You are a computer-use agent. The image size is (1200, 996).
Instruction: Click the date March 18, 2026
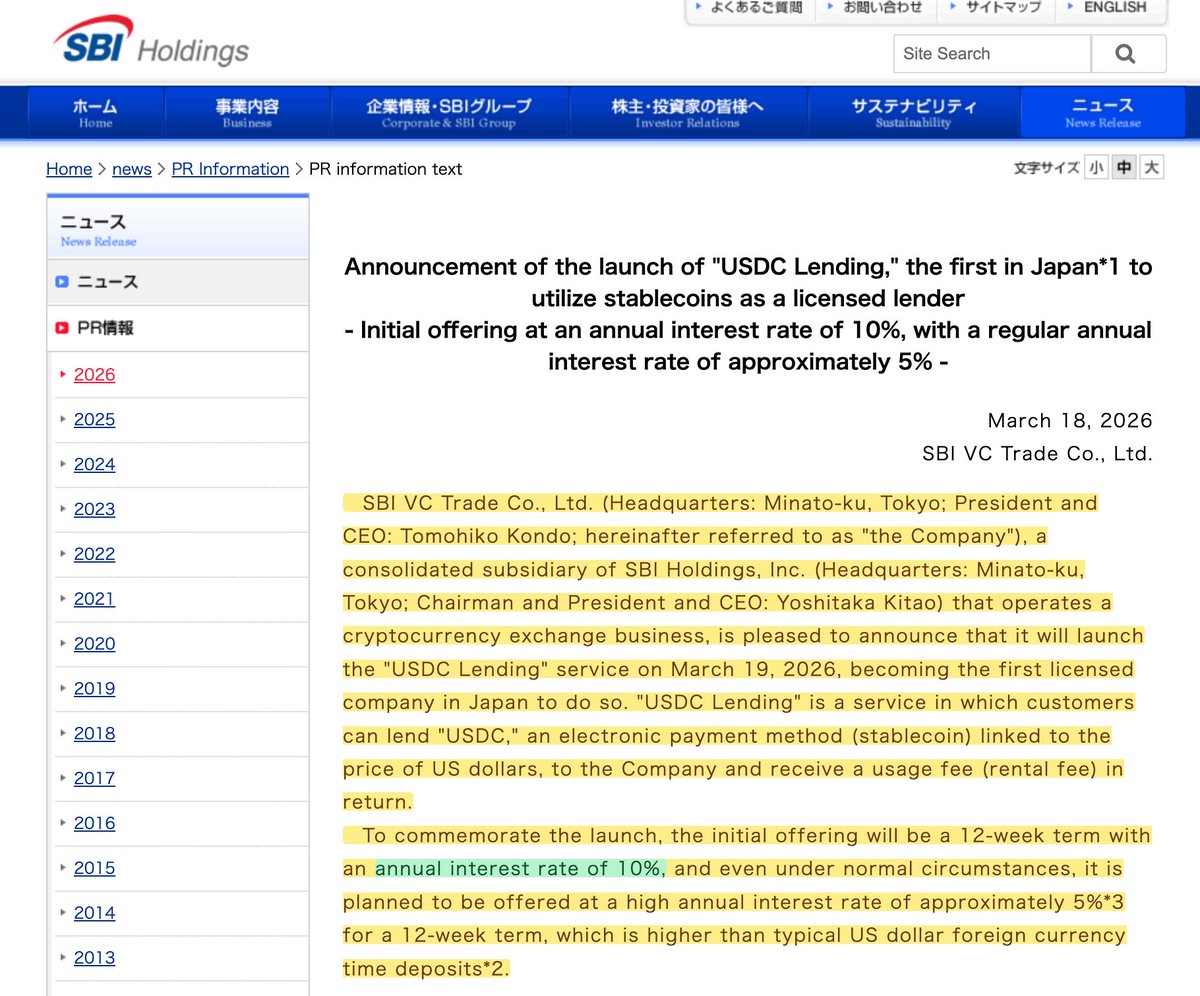click(x=1070, y=420)
